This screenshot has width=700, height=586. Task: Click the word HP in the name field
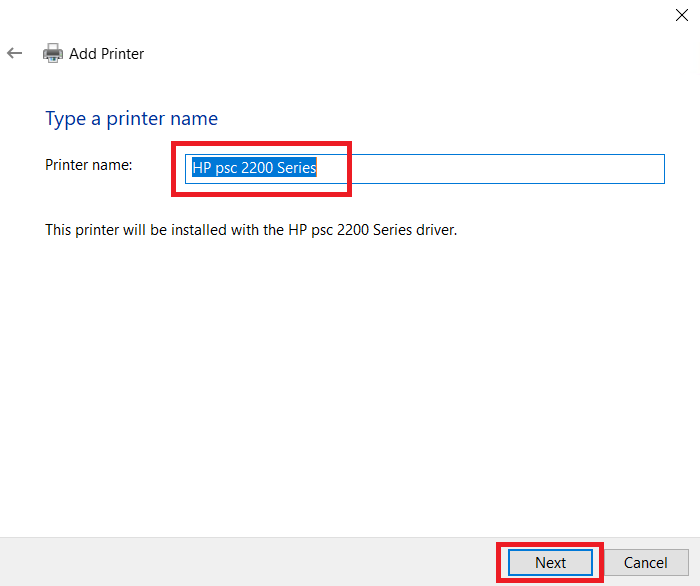coord(201,169)
